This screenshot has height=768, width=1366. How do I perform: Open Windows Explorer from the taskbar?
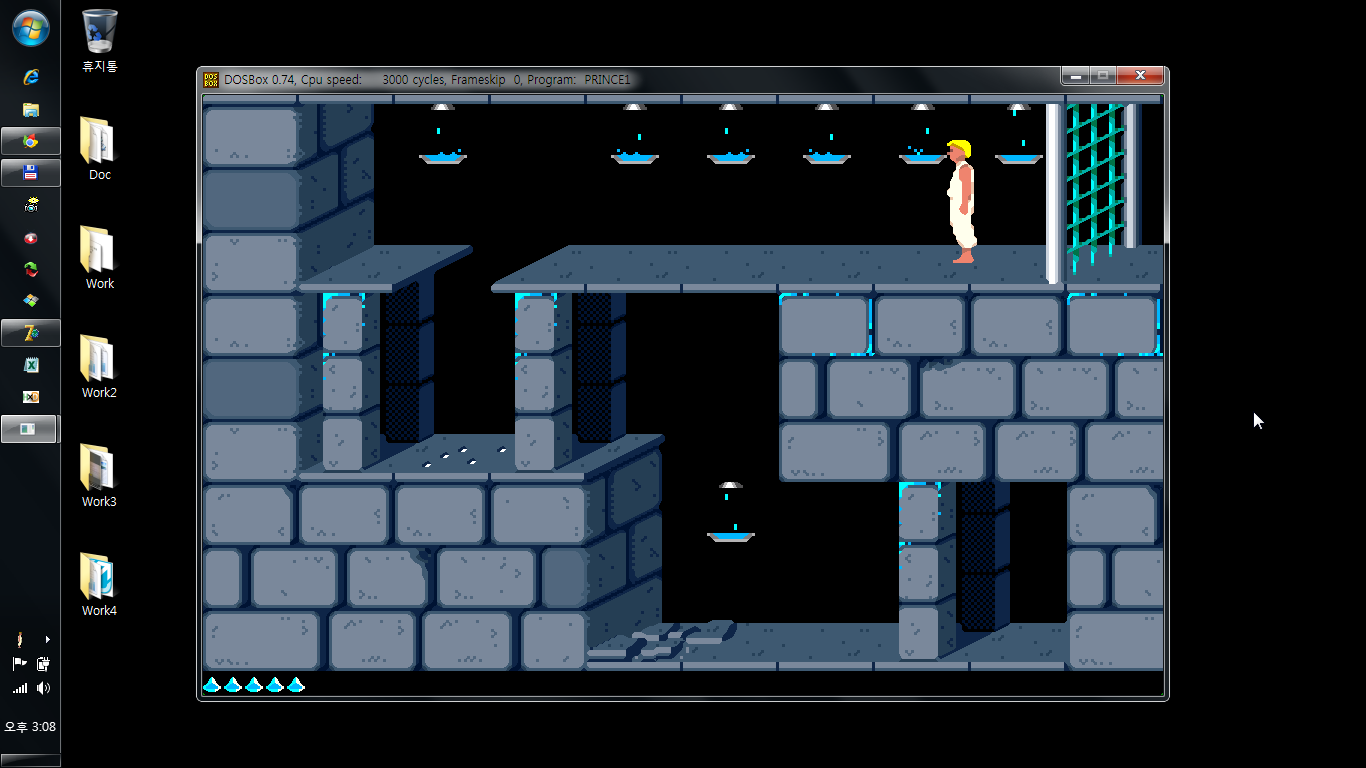(x=30, y=109)
